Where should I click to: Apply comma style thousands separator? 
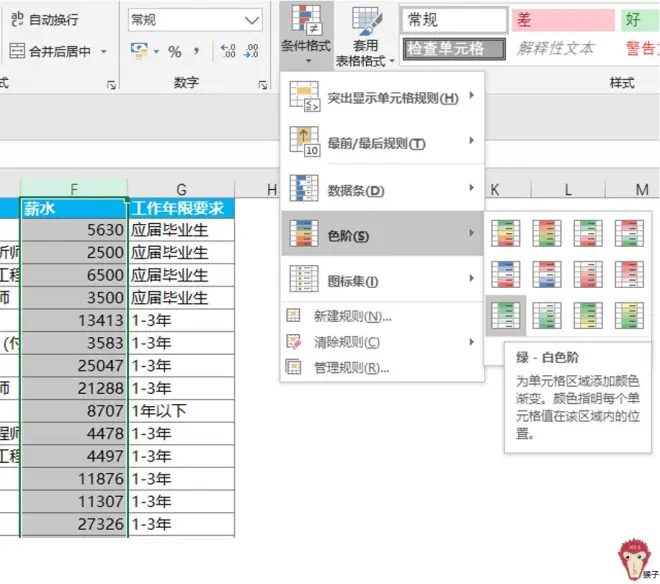[196, 51]
